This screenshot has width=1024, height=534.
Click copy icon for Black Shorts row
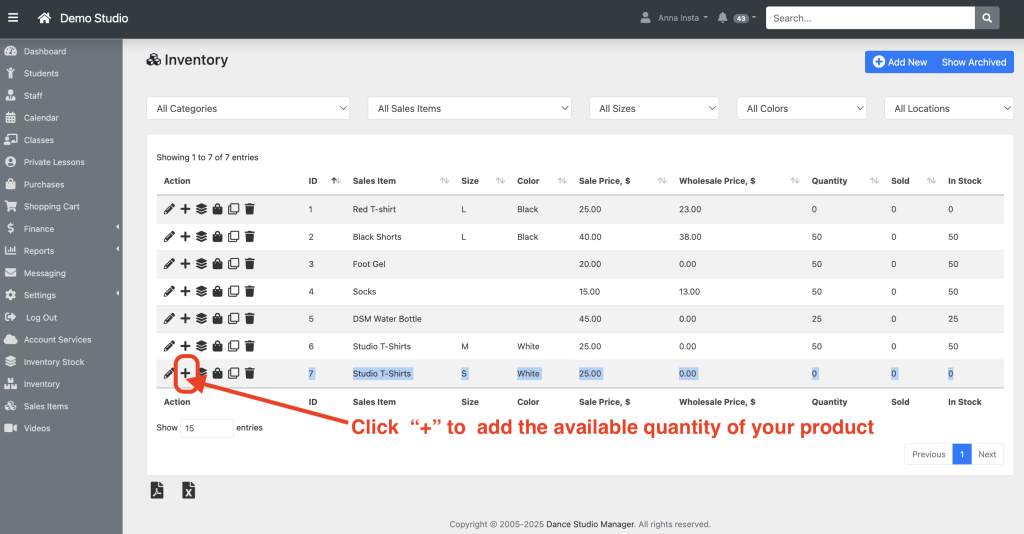[x=233, y=236]
